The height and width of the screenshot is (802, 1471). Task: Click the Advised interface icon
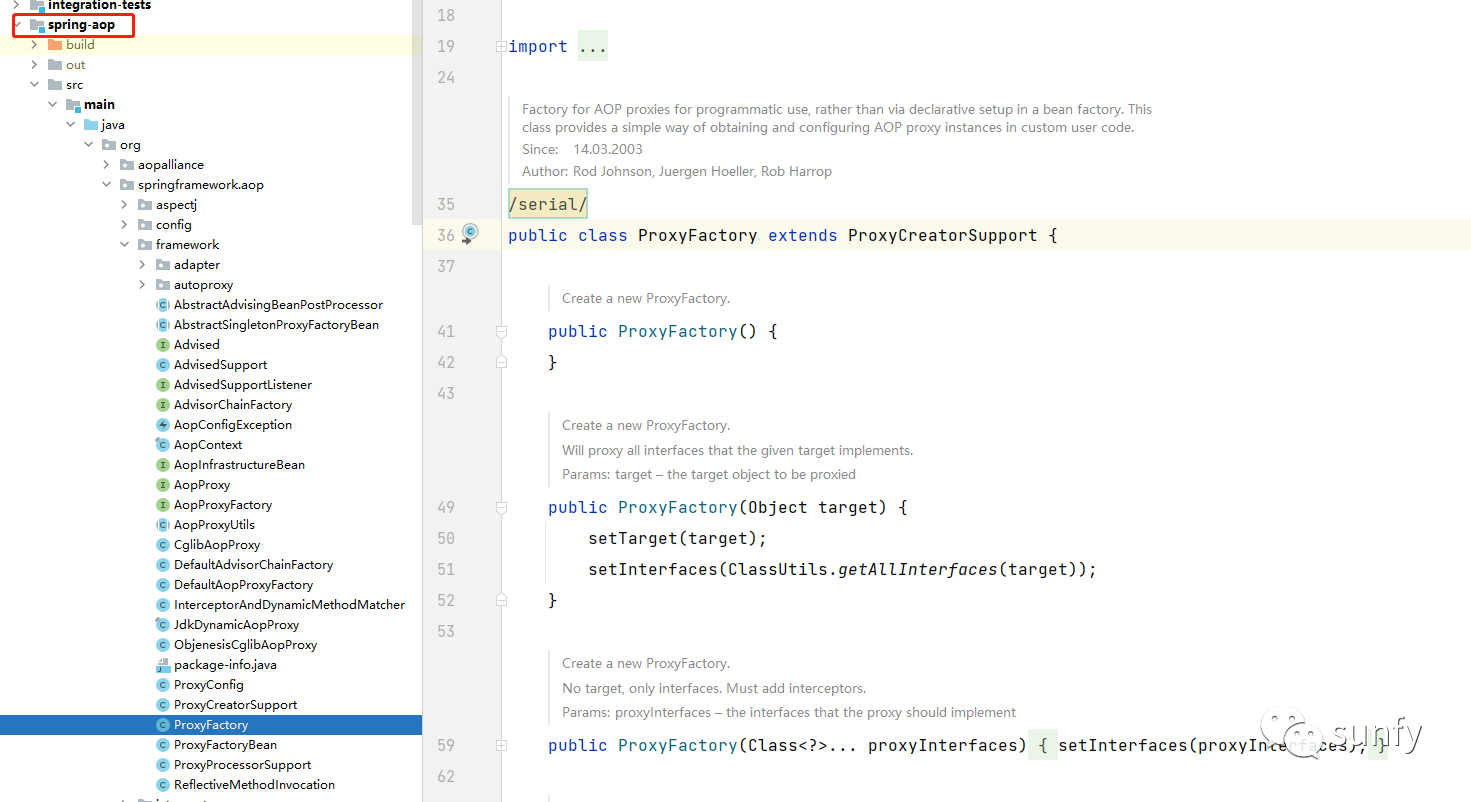pos(163,345)
